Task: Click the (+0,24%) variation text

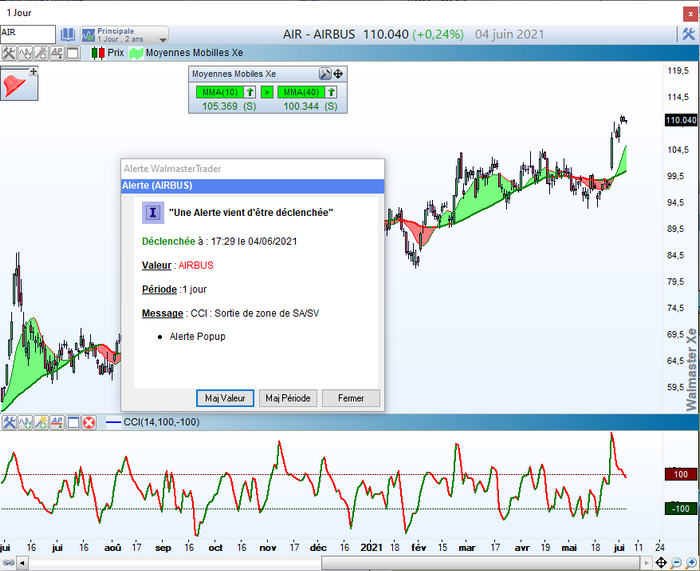Action: (x=438, y=34)
